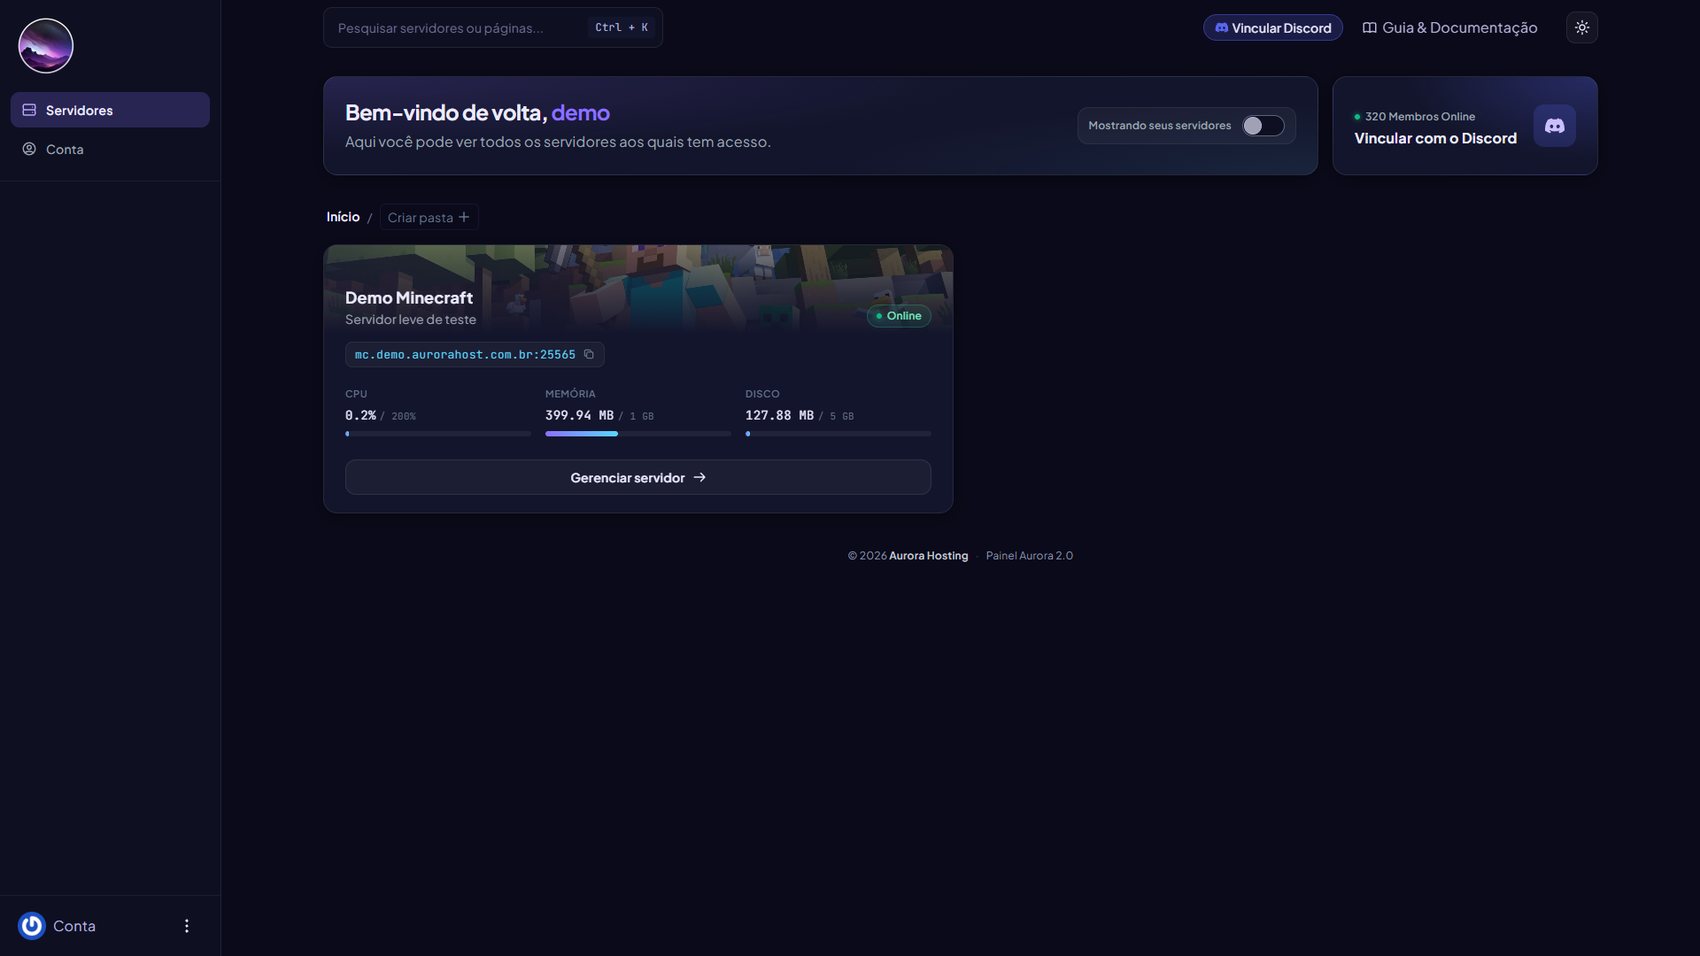The image size is (1700, 956).
Task: Click the Disco usage progress bar
Action: point(838,434)
